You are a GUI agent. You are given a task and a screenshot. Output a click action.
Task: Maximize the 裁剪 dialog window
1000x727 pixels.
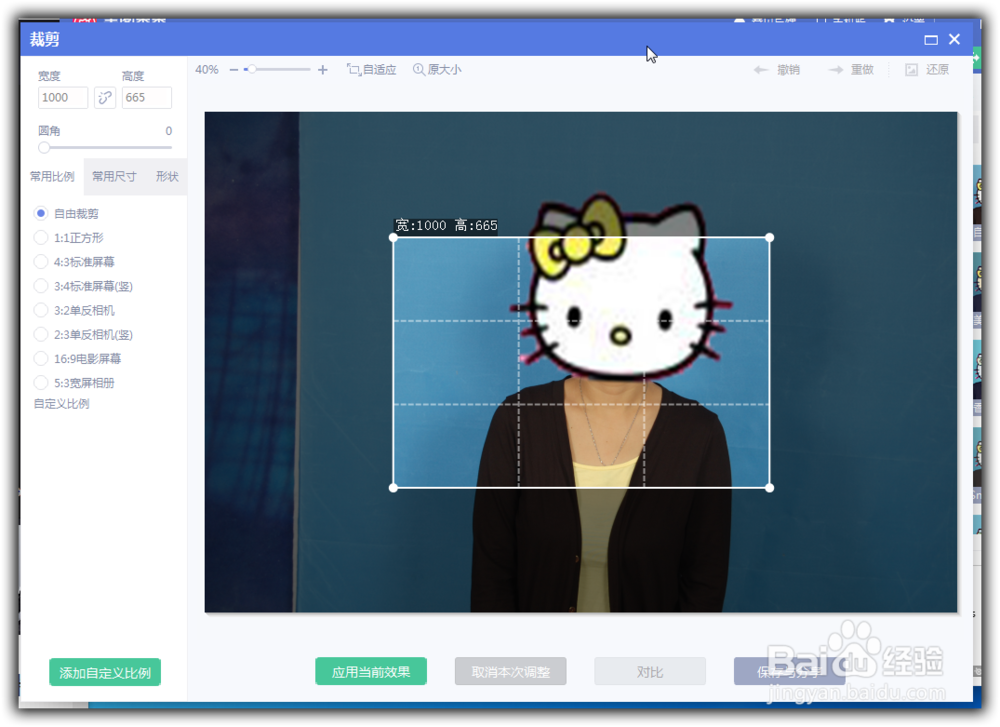point(930,40)
